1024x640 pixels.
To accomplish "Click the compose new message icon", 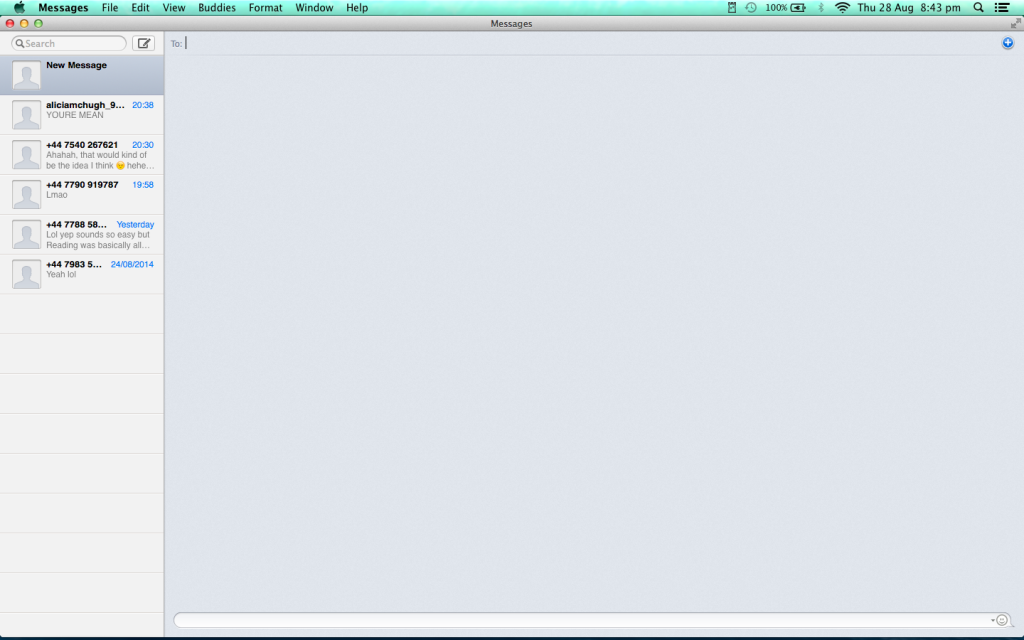I will (144, 43).
